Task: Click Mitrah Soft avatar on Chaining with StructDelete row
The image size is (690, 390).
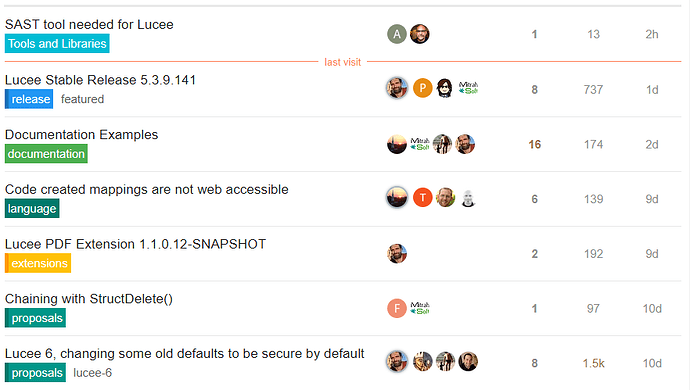Action: coord(420,308)
